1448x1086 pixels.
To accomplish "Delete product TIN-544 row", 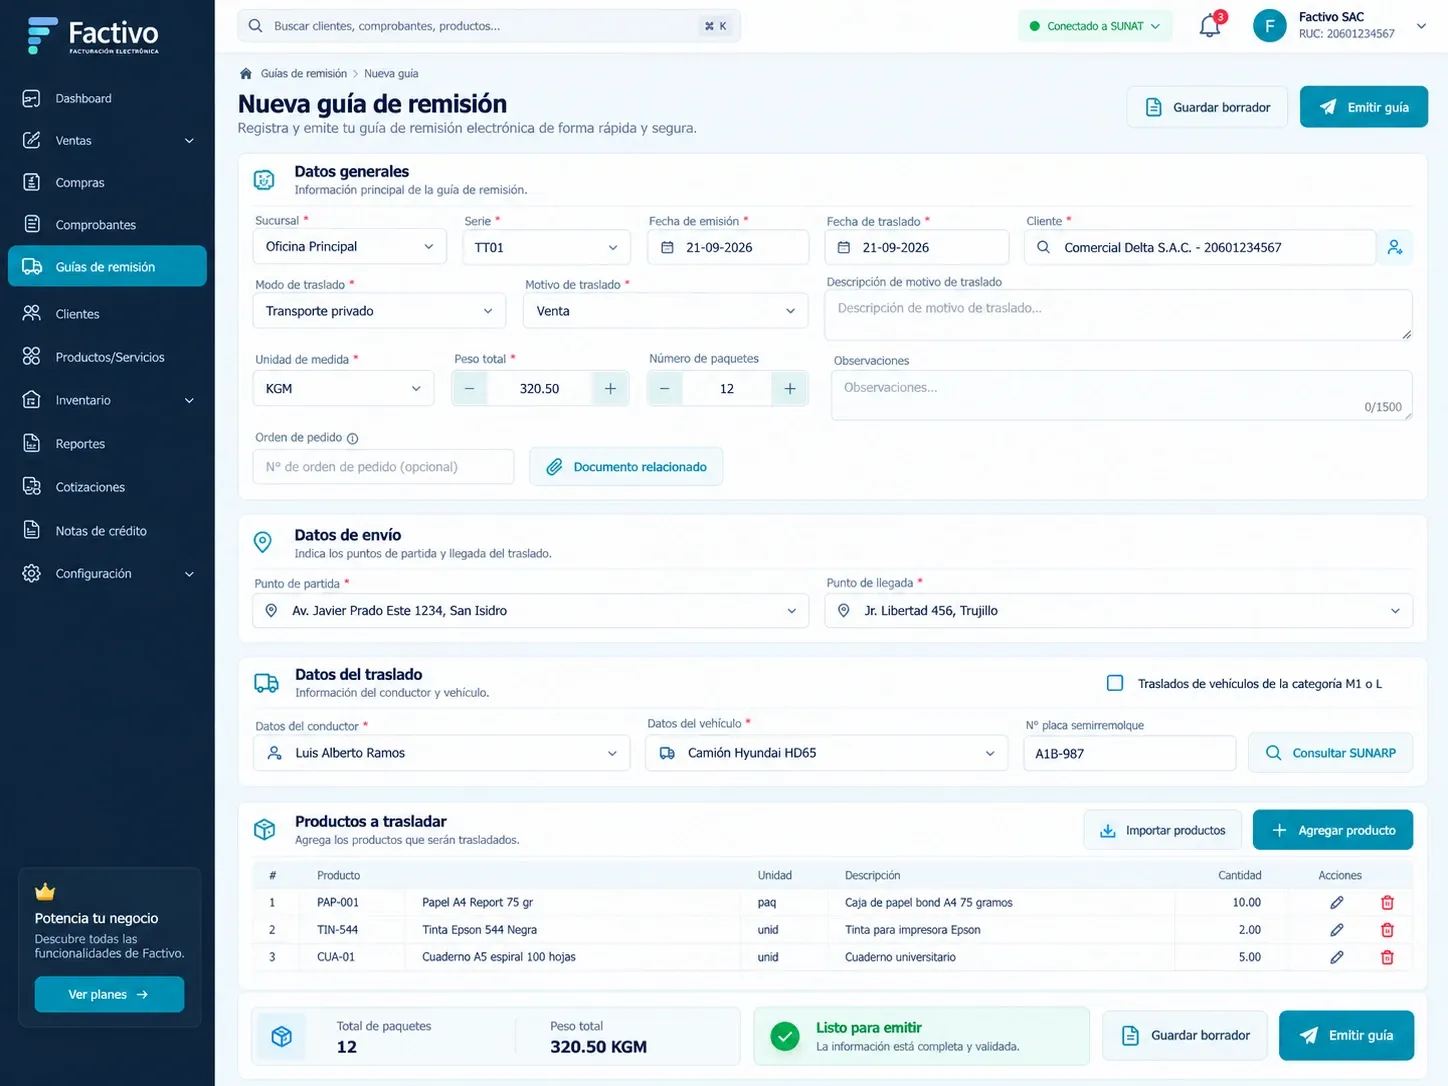I will point(1387,930).
